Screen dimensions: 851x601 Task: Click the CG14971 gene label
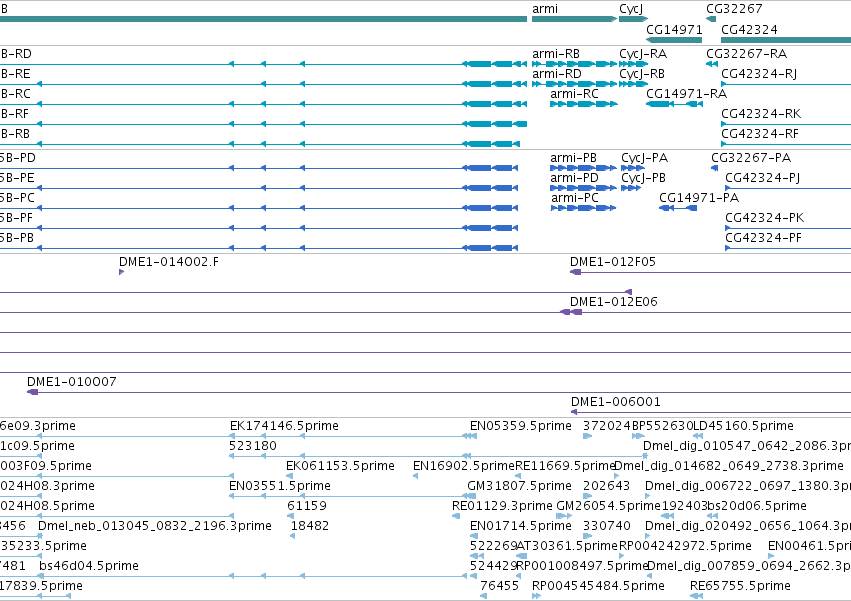[x=674, y=29]
